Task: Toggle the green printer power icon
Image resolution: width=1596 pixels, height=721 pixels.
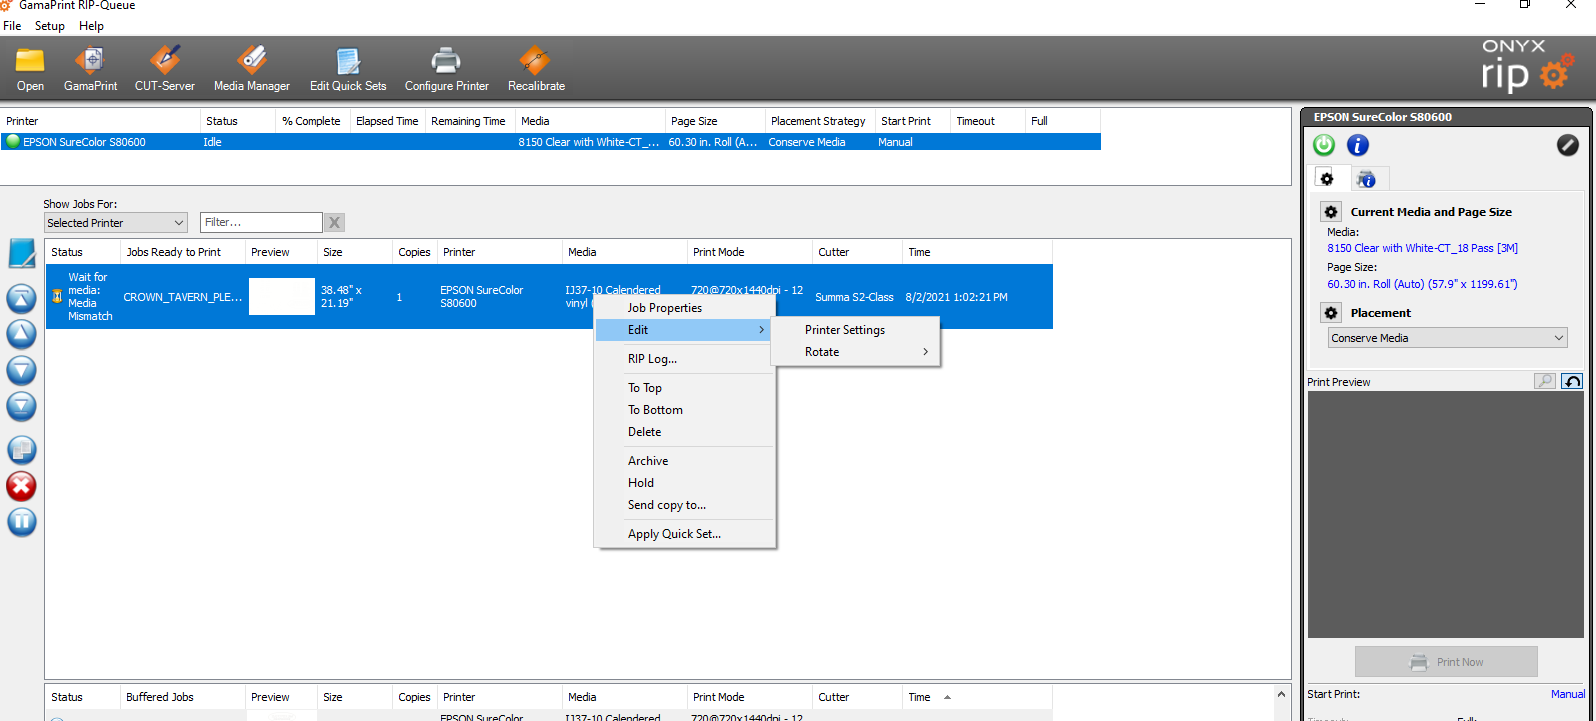Action: 1324,145
